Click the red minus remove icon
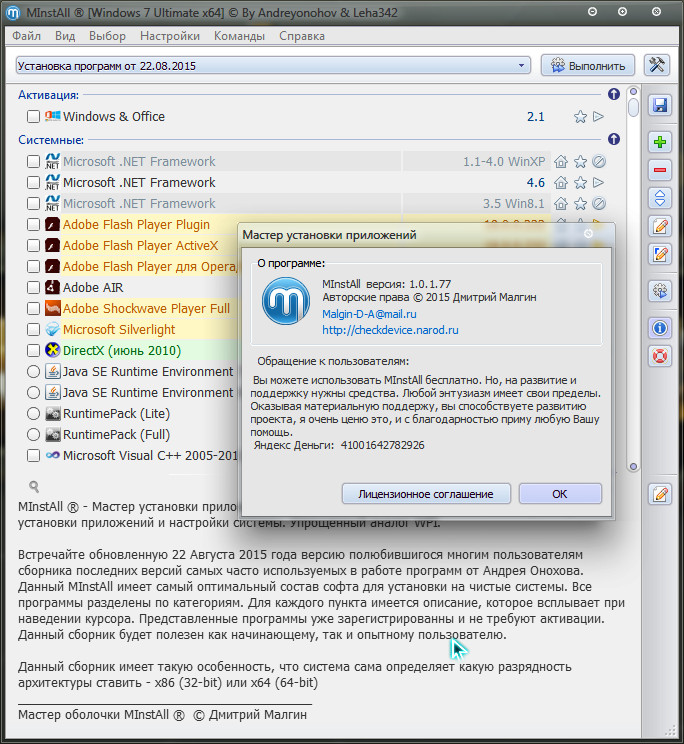Screen dimensions: 684x744 click(659, 170)
